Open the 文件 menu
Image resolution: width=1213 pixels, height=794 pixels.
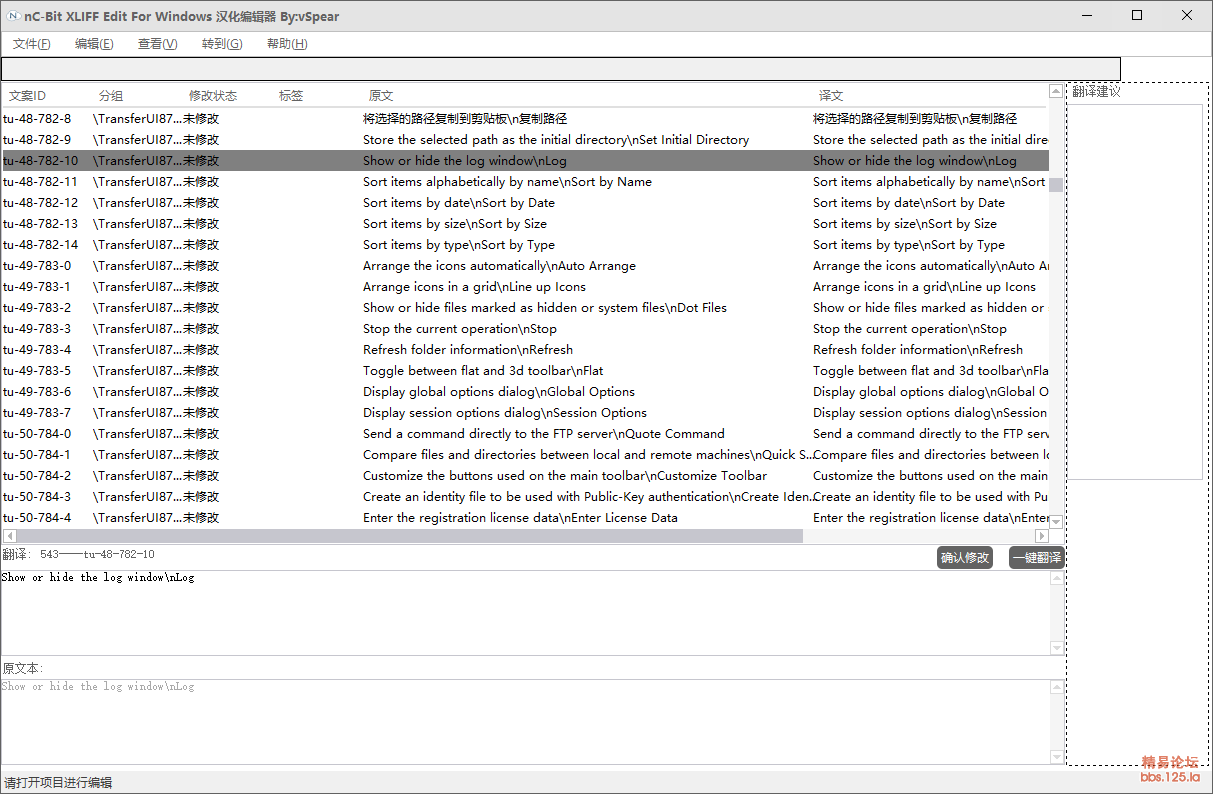pyautogui.click(x=32, y=44)
